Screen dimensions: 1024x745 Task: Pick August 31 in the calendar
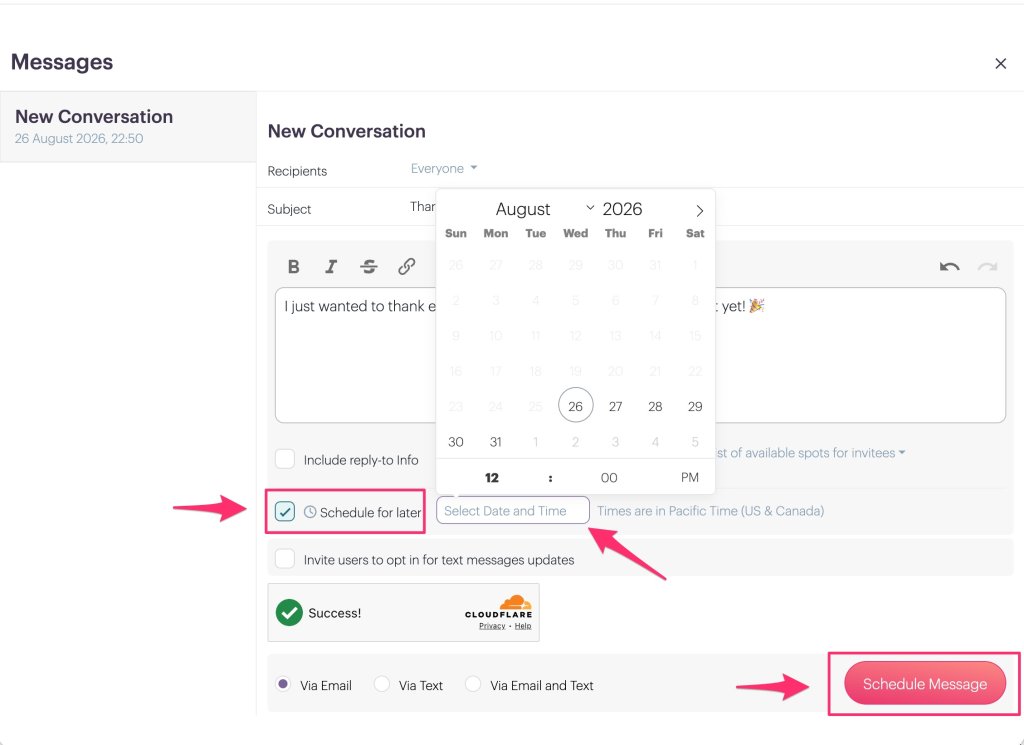pos(496,441)
